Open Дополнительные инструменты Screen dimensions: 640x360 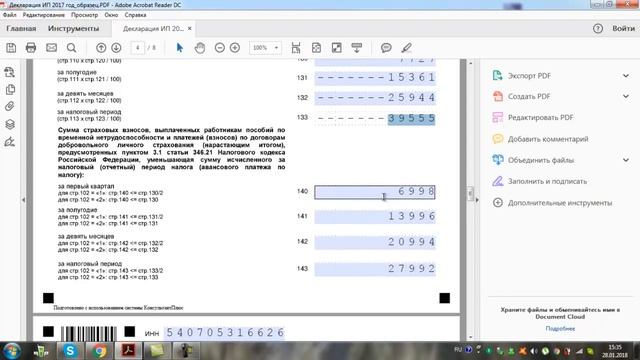[x=552, y=202]
